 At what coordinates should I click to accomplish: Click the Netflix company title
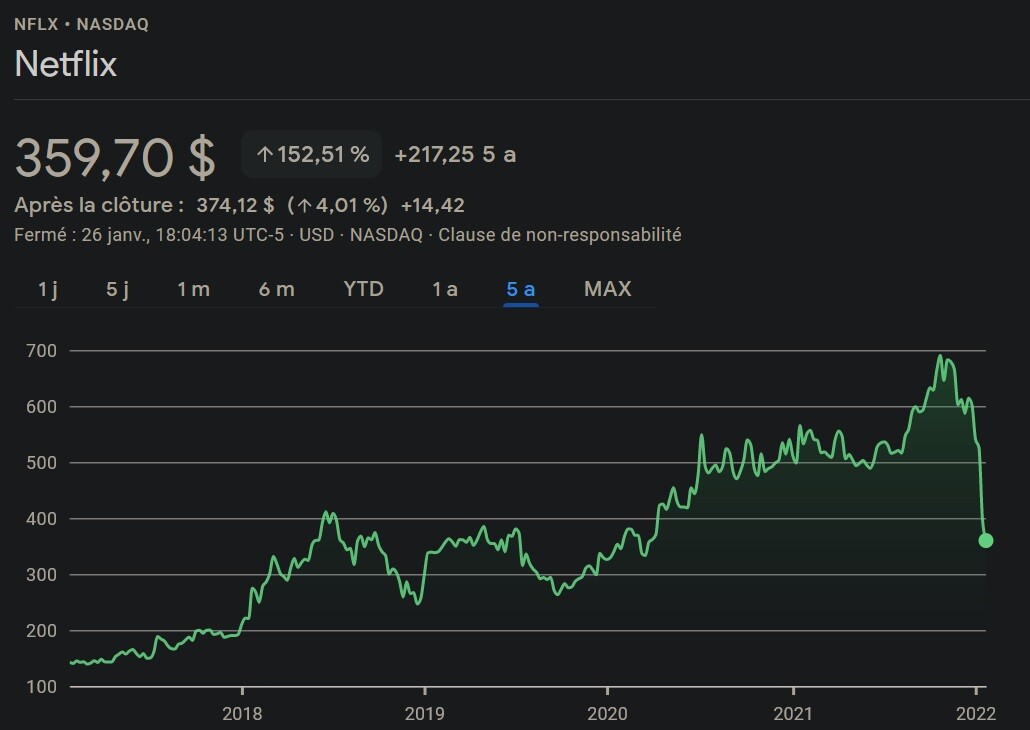(x=66, y=64)
